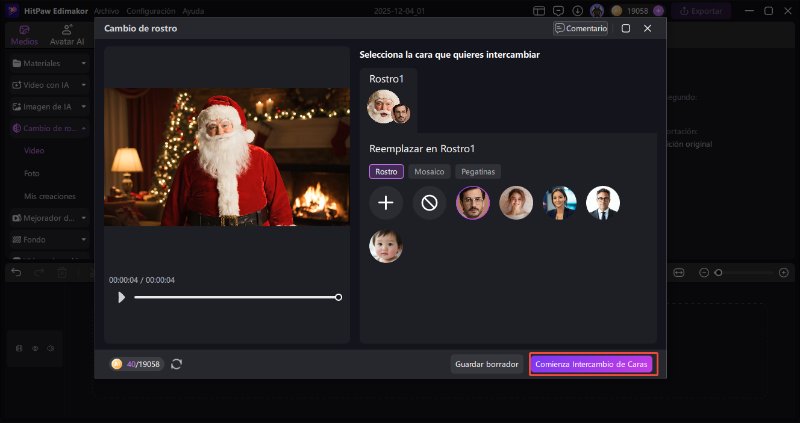Click the timeline zoom slider handle
Image resolution: width=800 pixels, height=423 pixels.
pyautogui.click(x=718, y=273)
